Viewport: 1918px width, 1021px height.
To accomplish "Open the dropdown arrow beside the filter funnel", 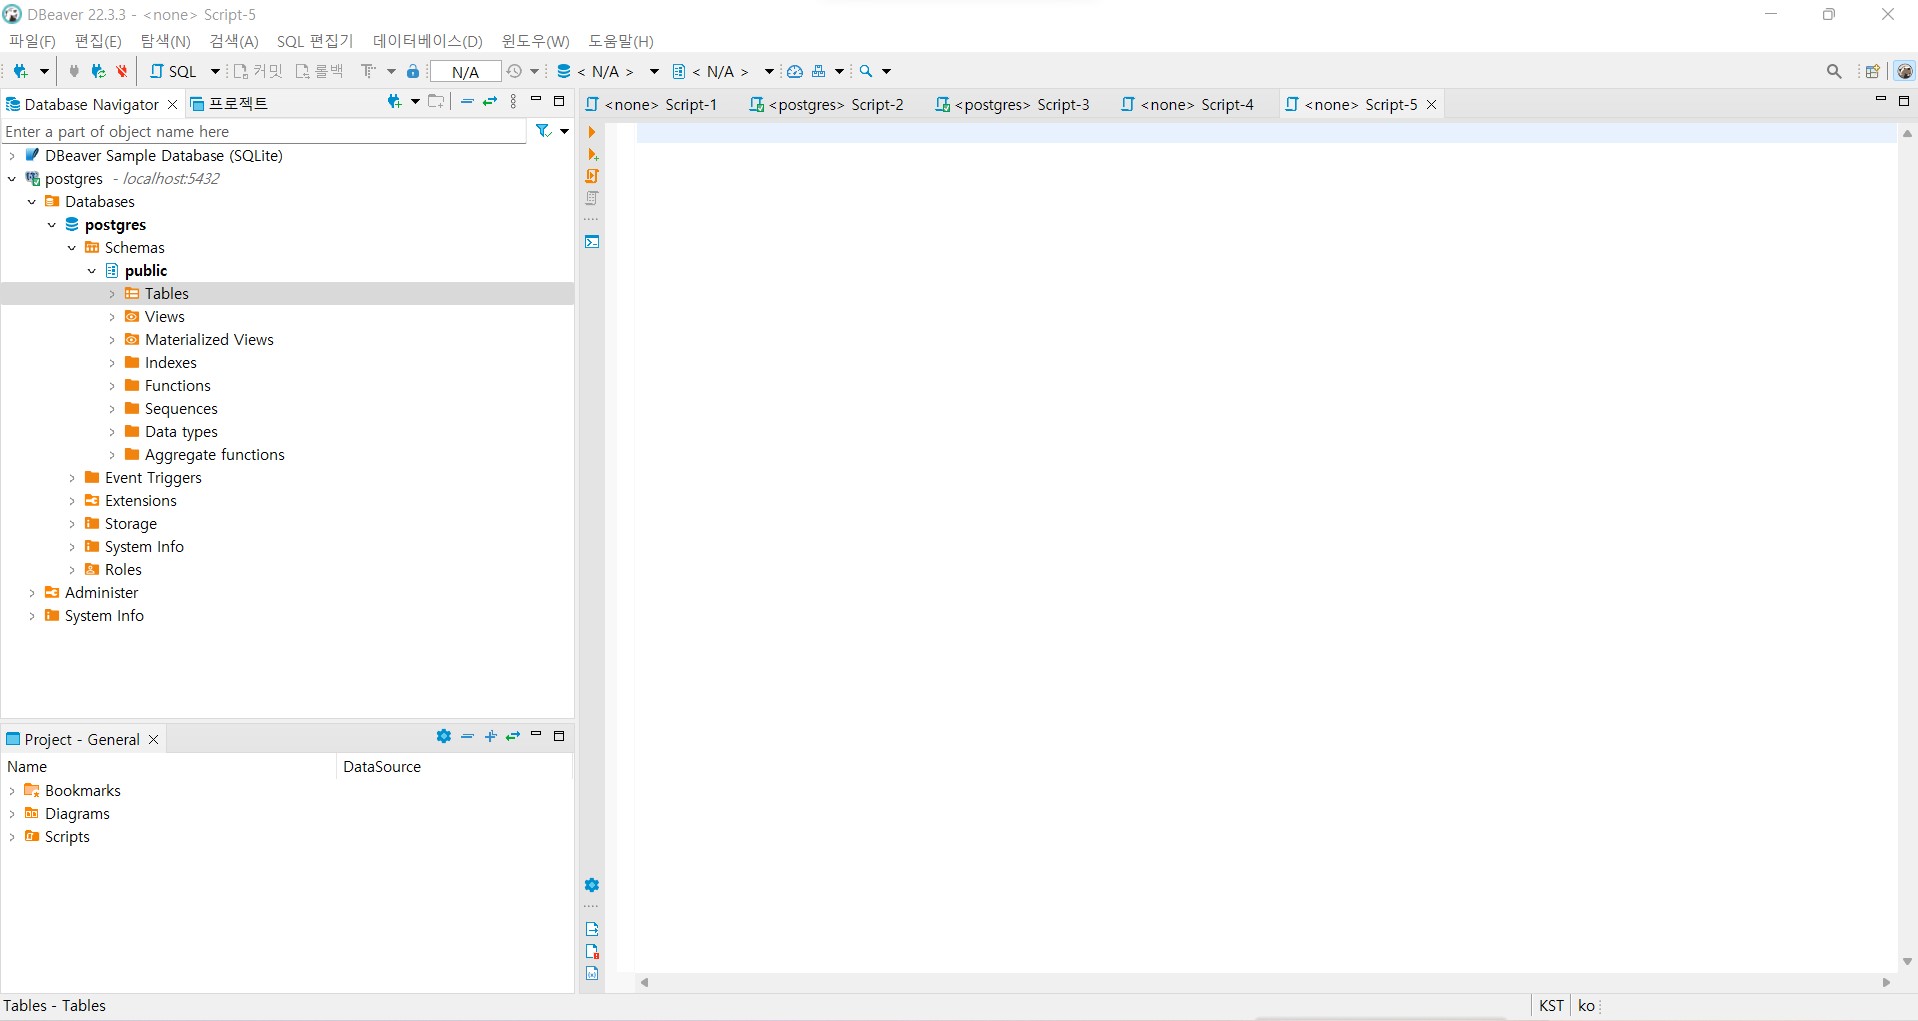I will 565,132.
